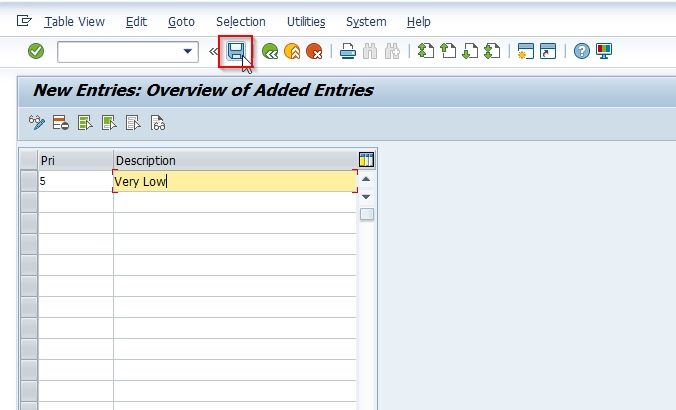Screen dimensions: 676x410
Task: Select the row marker for entry 5
Action: 29,181
